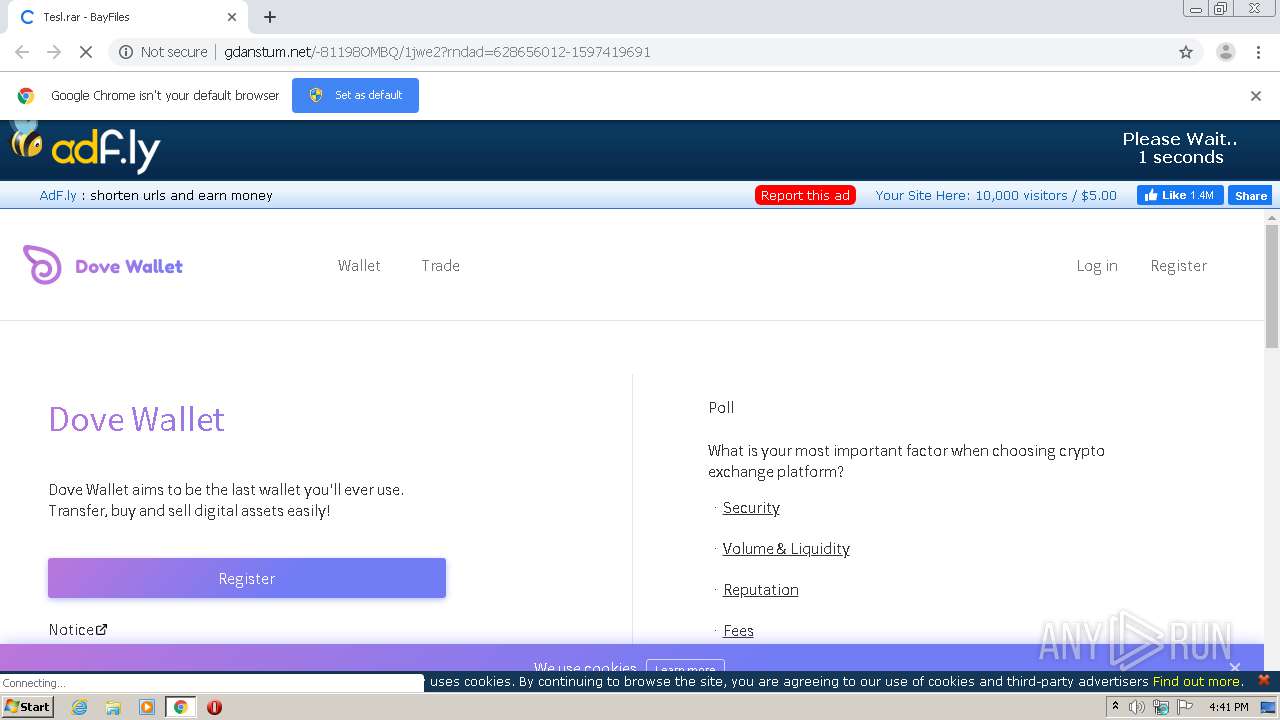
Task: Open media player taskbar icon
Action: [x=147, y=707]
